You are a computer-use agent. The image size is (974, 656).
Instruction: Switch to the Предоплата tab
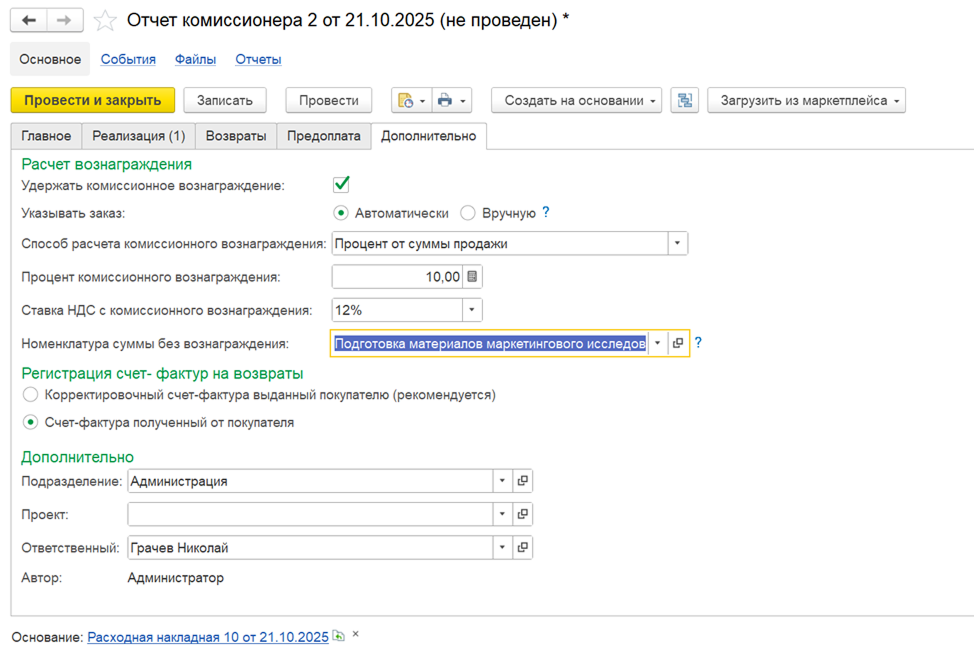tap(324, 136)
